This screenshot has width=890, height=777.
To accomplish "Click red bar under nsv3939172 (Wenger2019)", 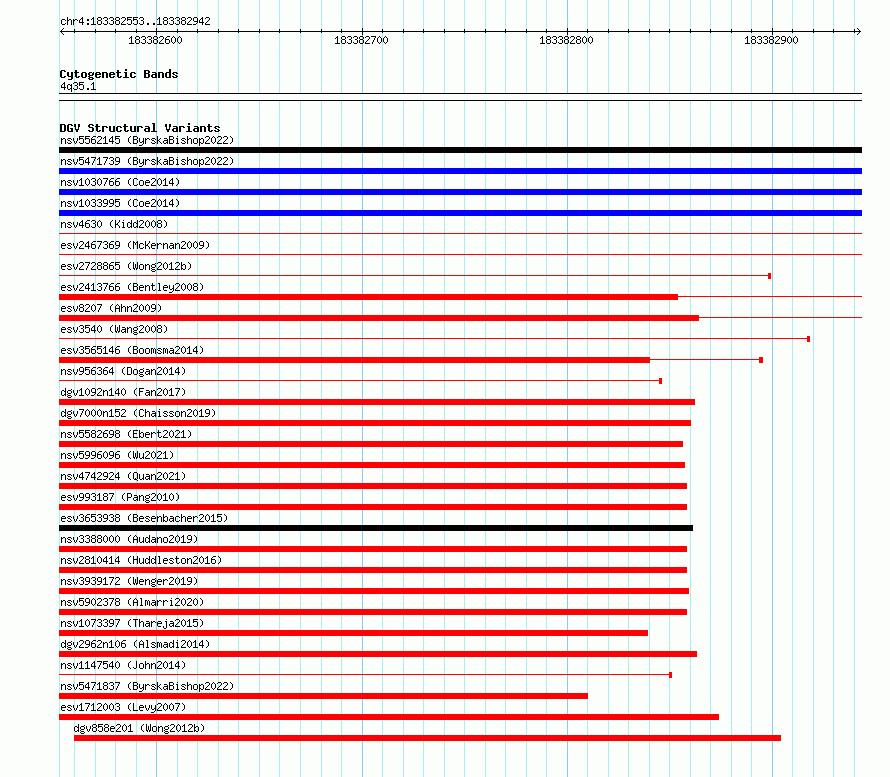I will pyautogui.click(x=374, y=591).
